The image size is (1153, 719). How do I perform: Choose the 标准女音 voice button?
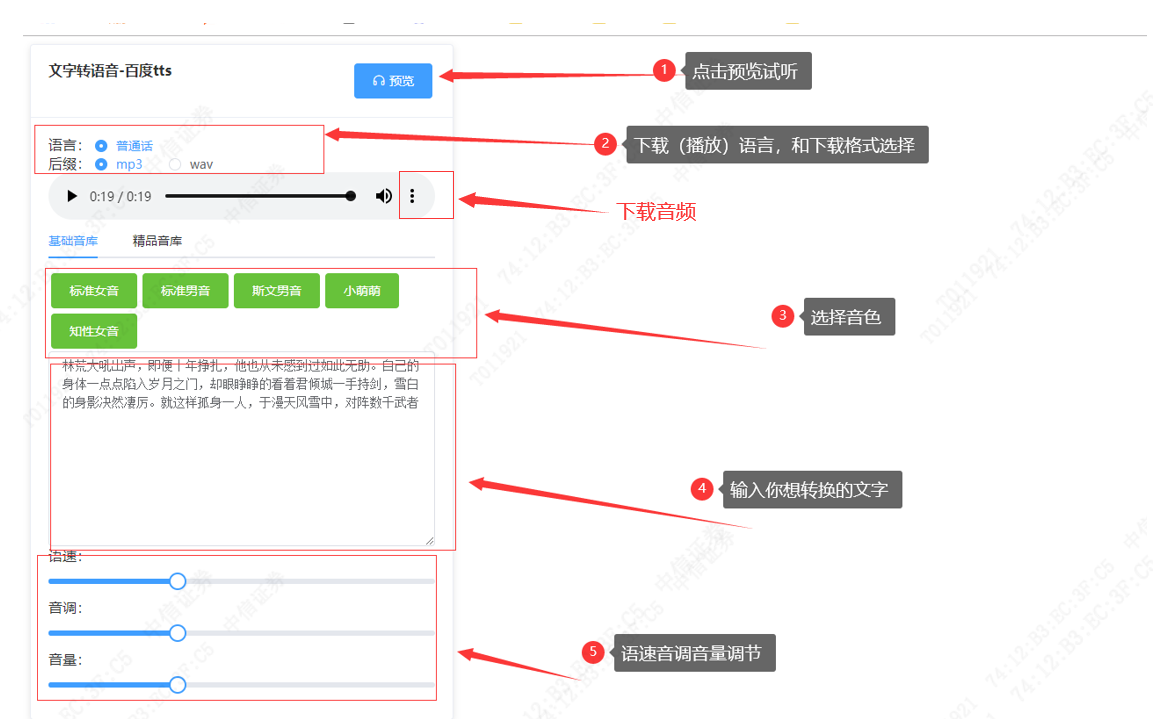(94, 290)
